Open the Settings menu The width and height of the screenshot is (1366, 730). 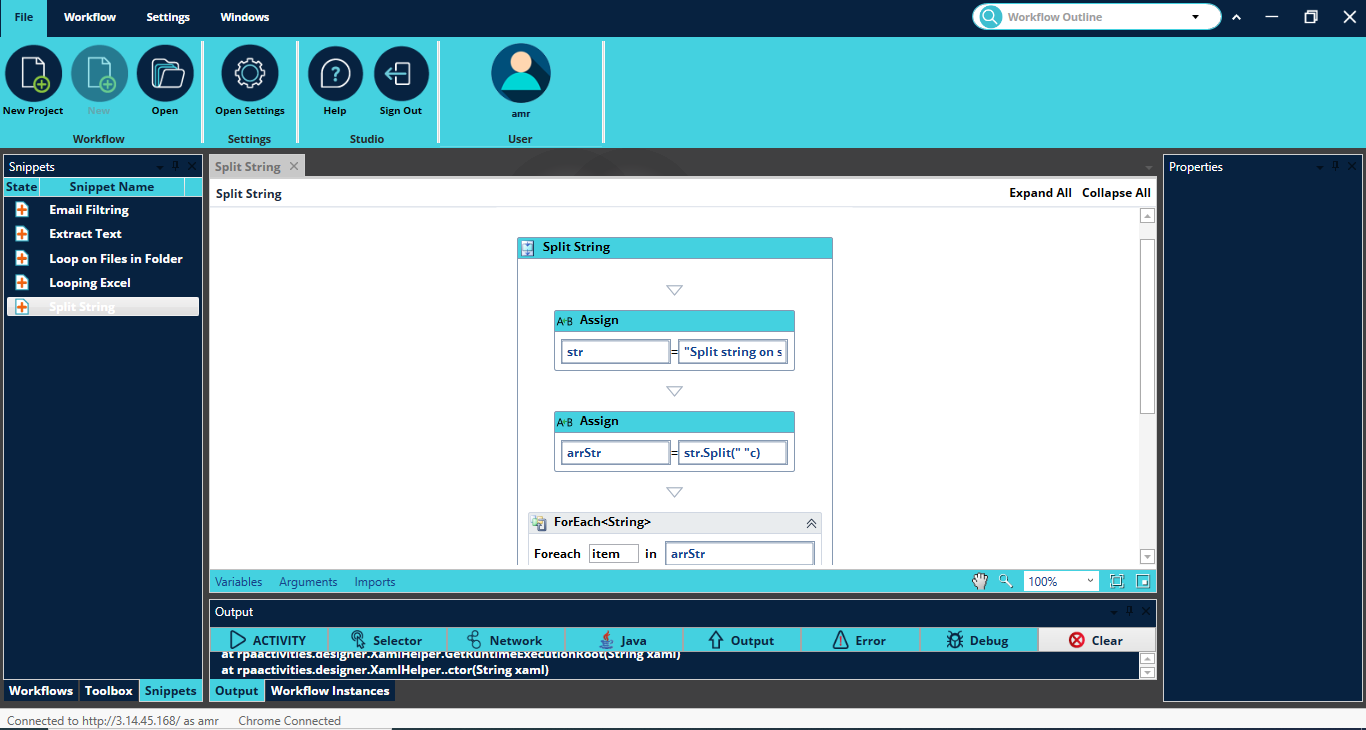[168, 17]
